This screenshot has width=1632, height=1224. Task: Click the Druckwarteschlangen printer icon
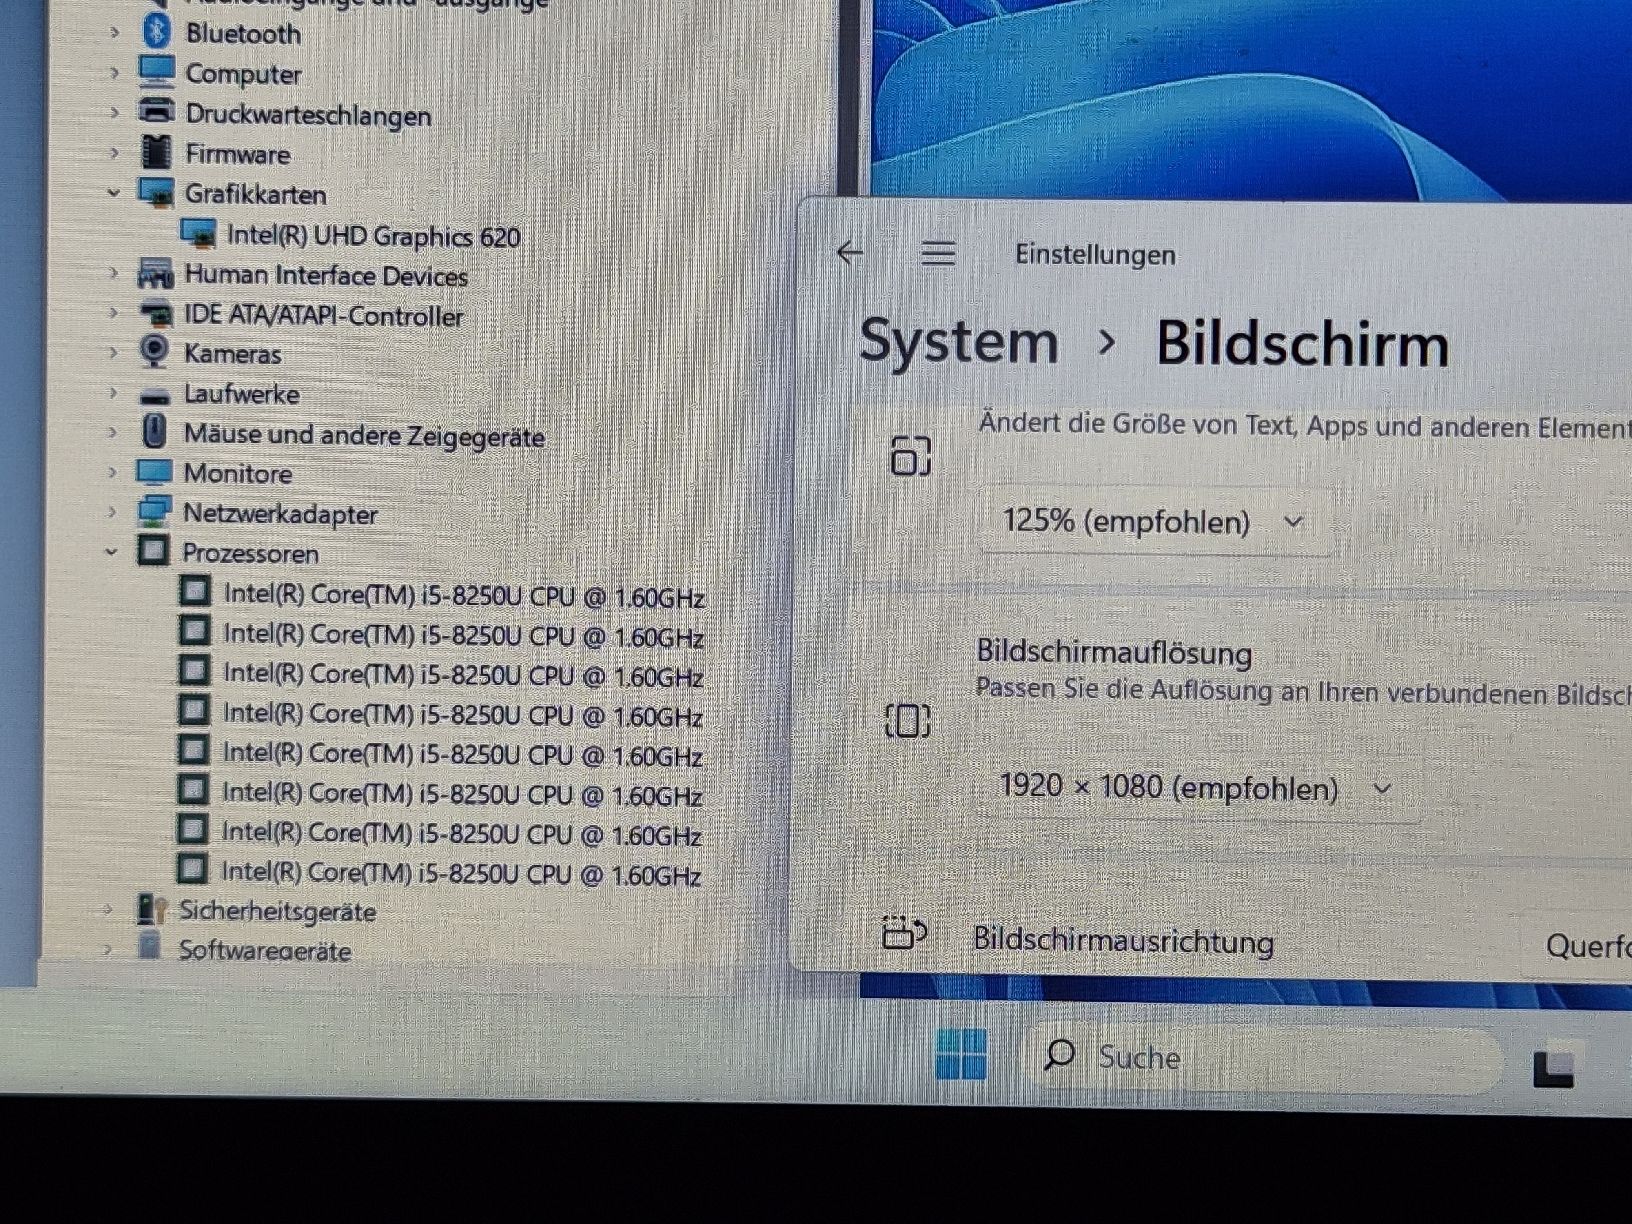click(x=157, y=111)
